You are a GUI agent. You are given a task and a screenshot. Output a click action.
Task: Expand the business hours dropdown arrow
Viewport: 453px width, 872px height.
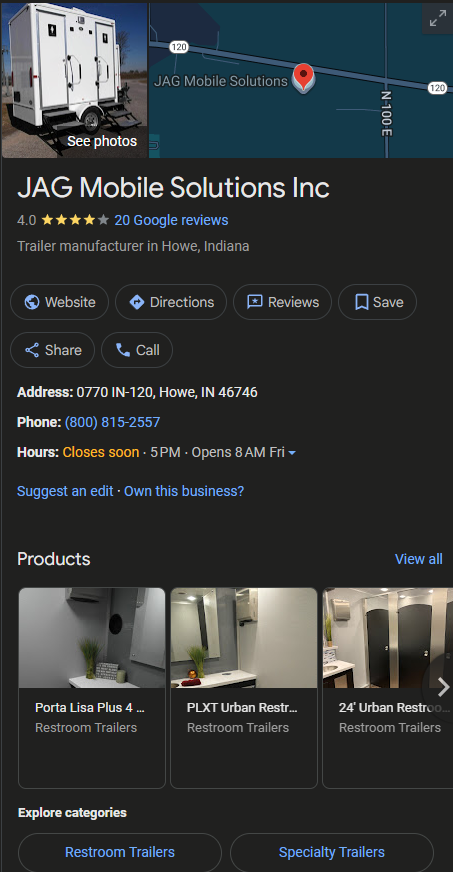point(292,453)
